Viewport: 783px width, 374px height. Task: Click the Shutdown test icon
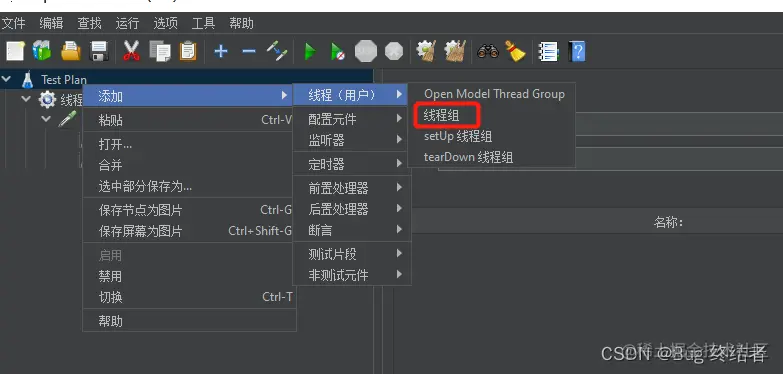pos(394,51)
